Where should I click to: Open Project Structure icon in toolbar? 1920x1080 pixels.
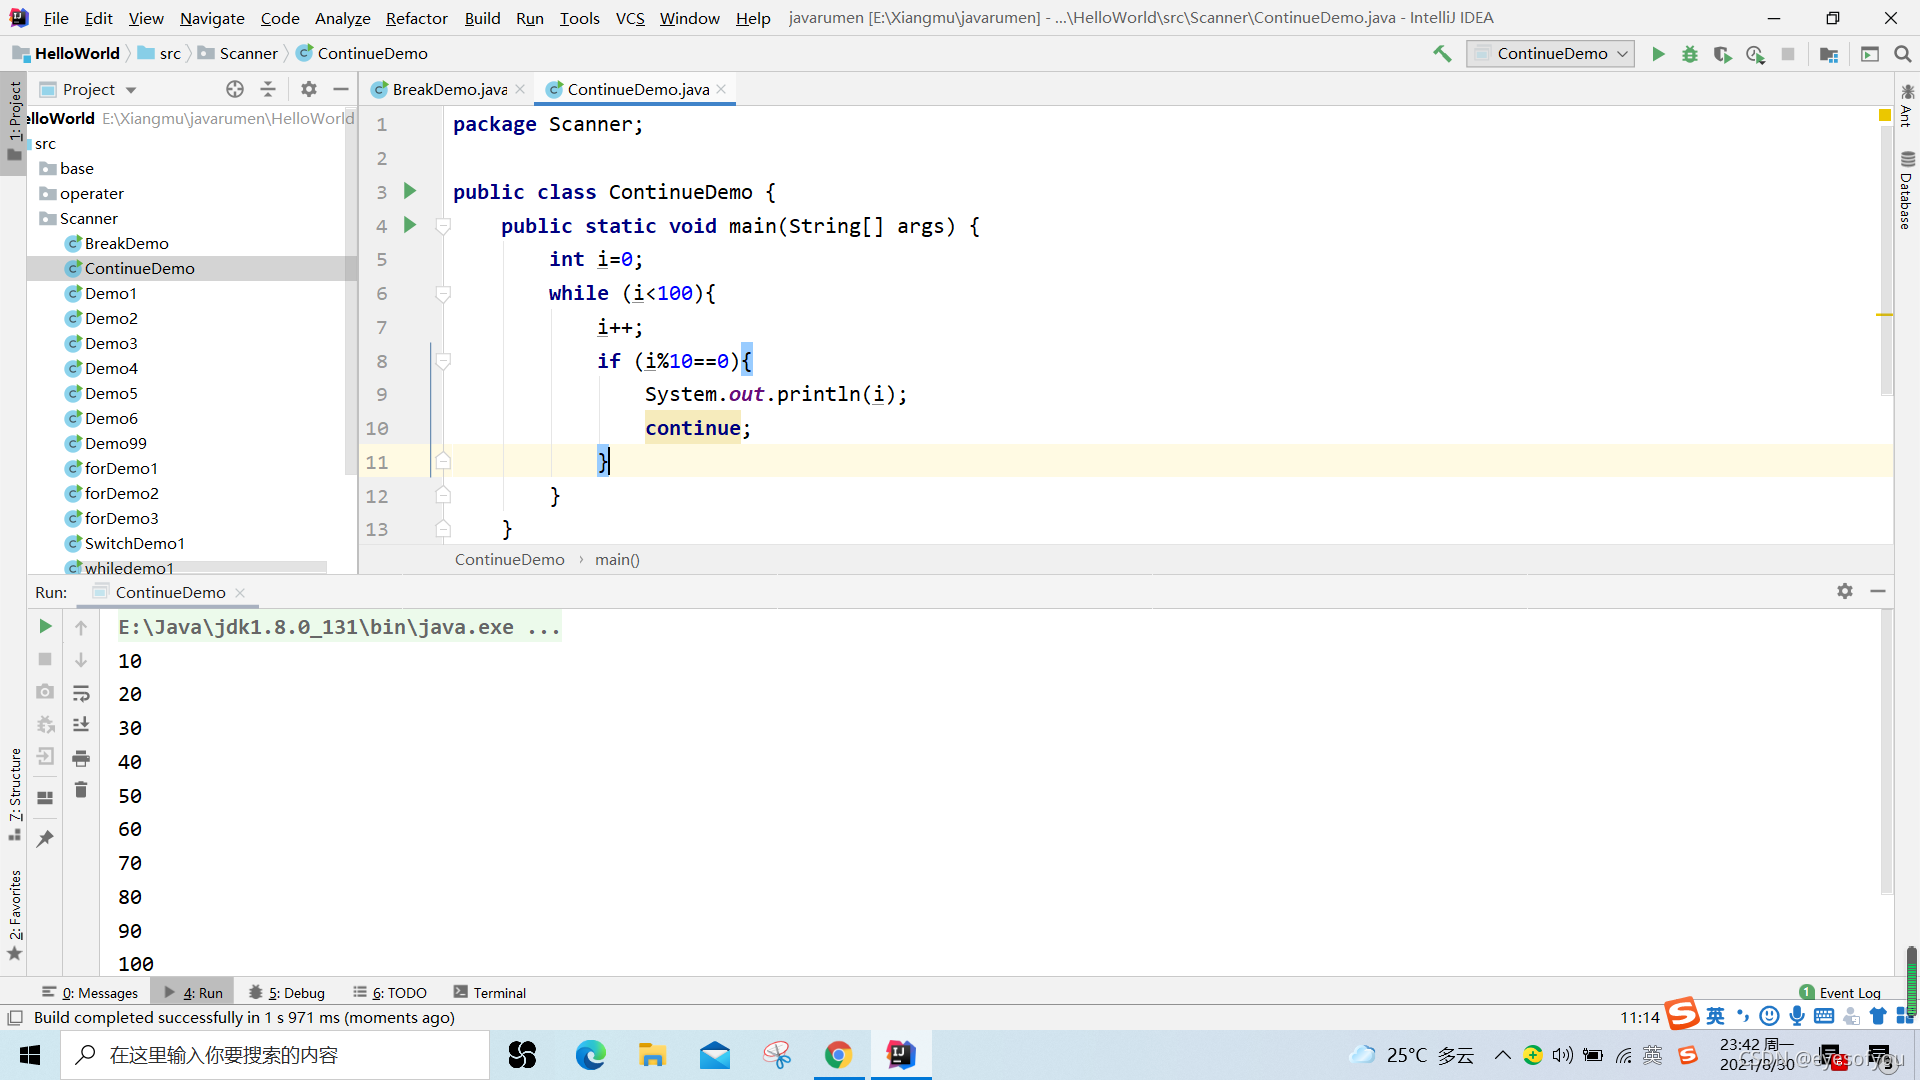coord(1829,54)
